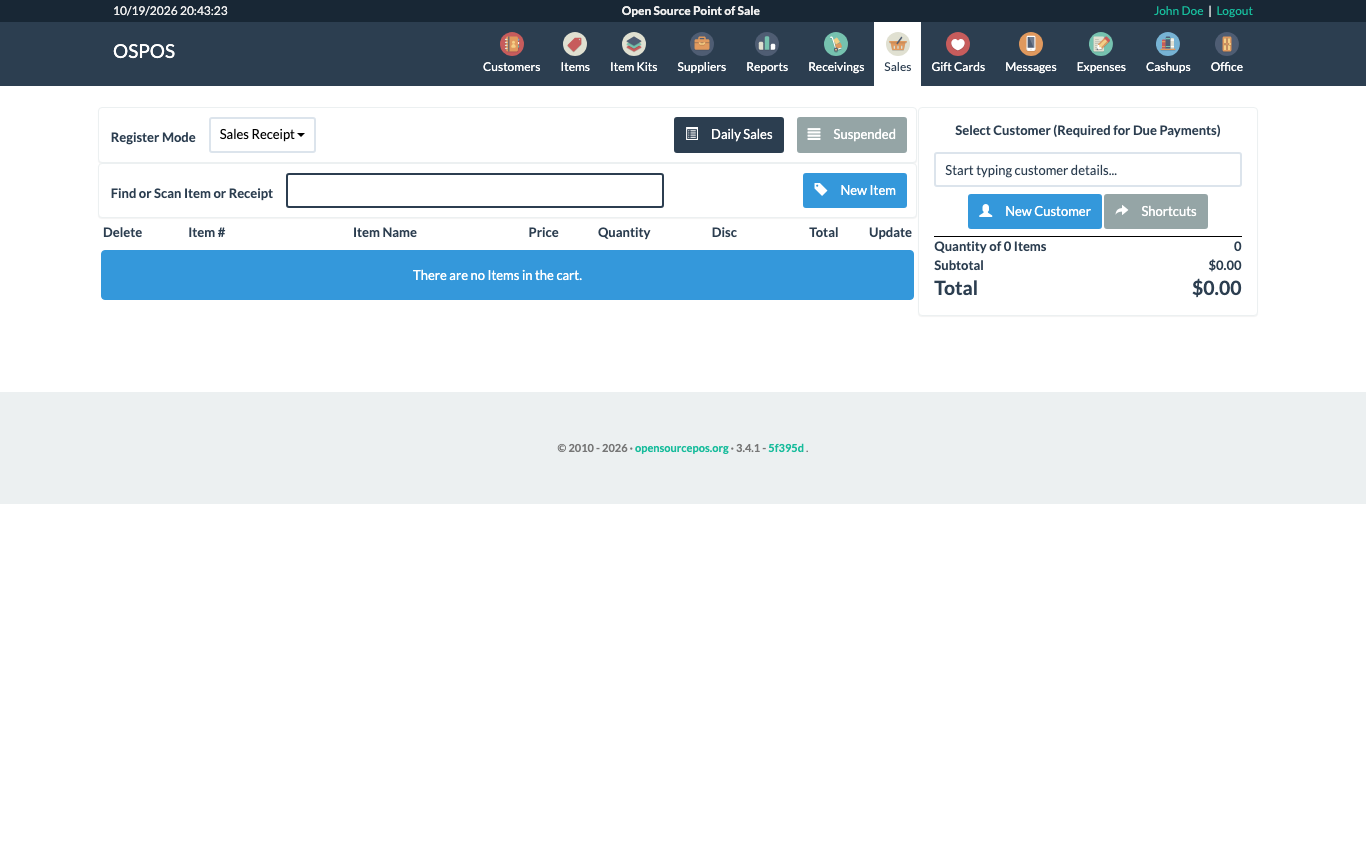Click the Subtotal label
1366x860 pixels.
click(959, 265)
